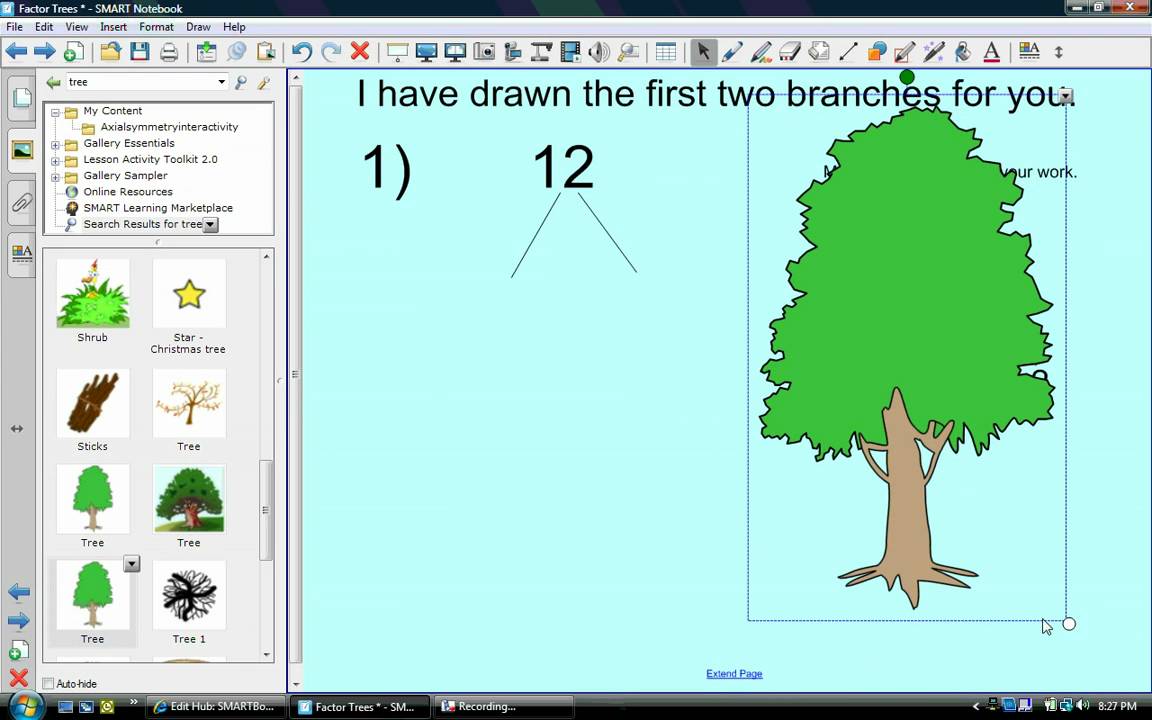Open the screen capture camera tool
1152x720 pixels.
point(484,51)
